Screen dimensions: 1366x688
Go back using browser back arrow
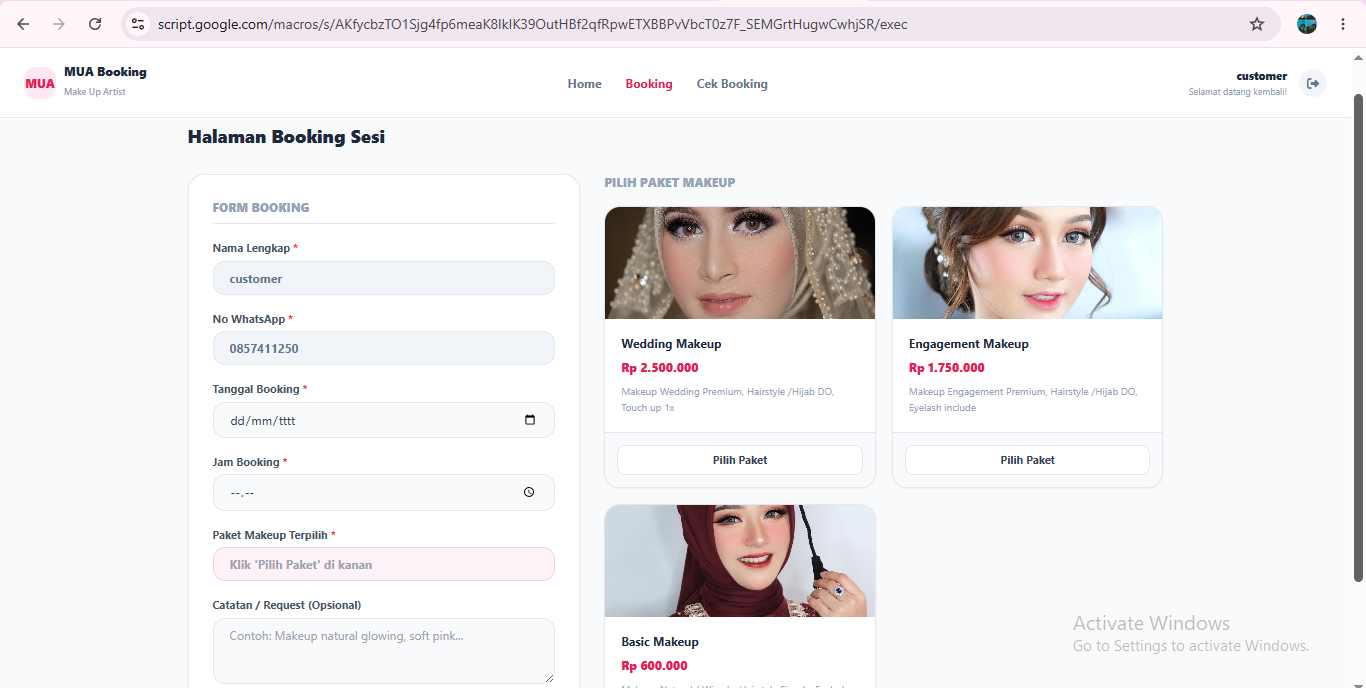click(23, 24)
